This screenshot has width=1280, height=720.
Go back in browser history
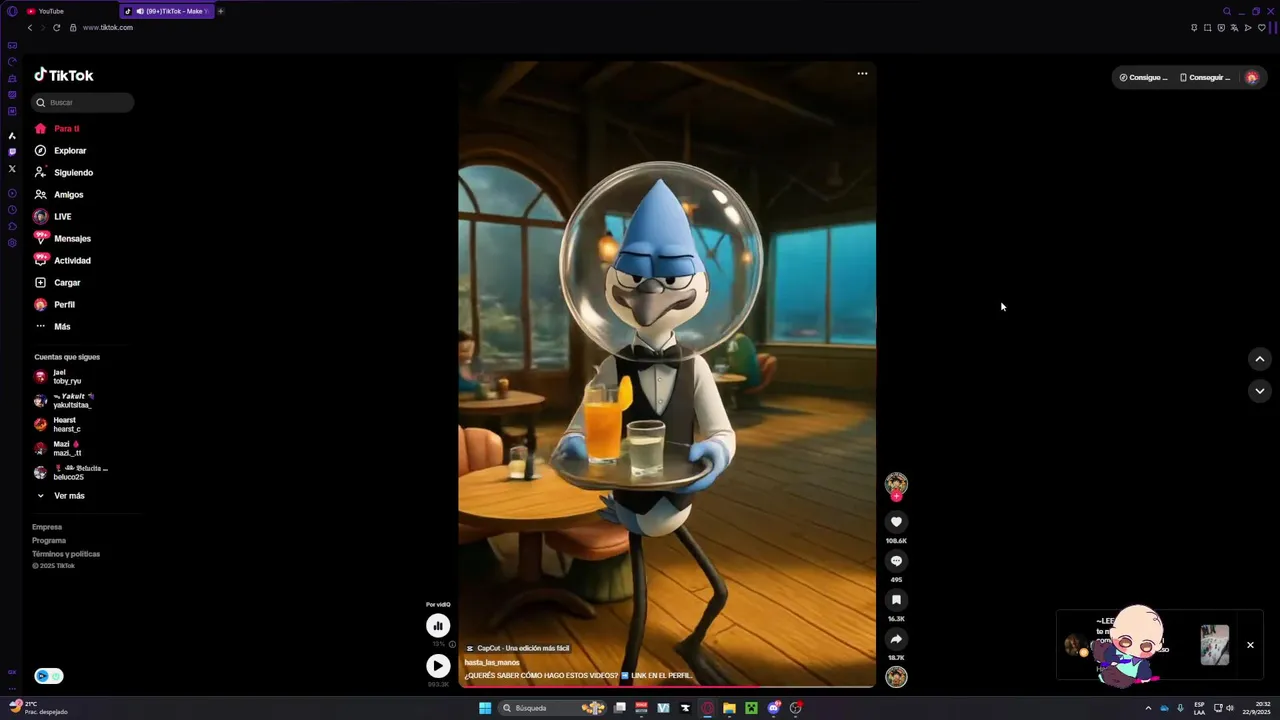[x=30, y=28]
